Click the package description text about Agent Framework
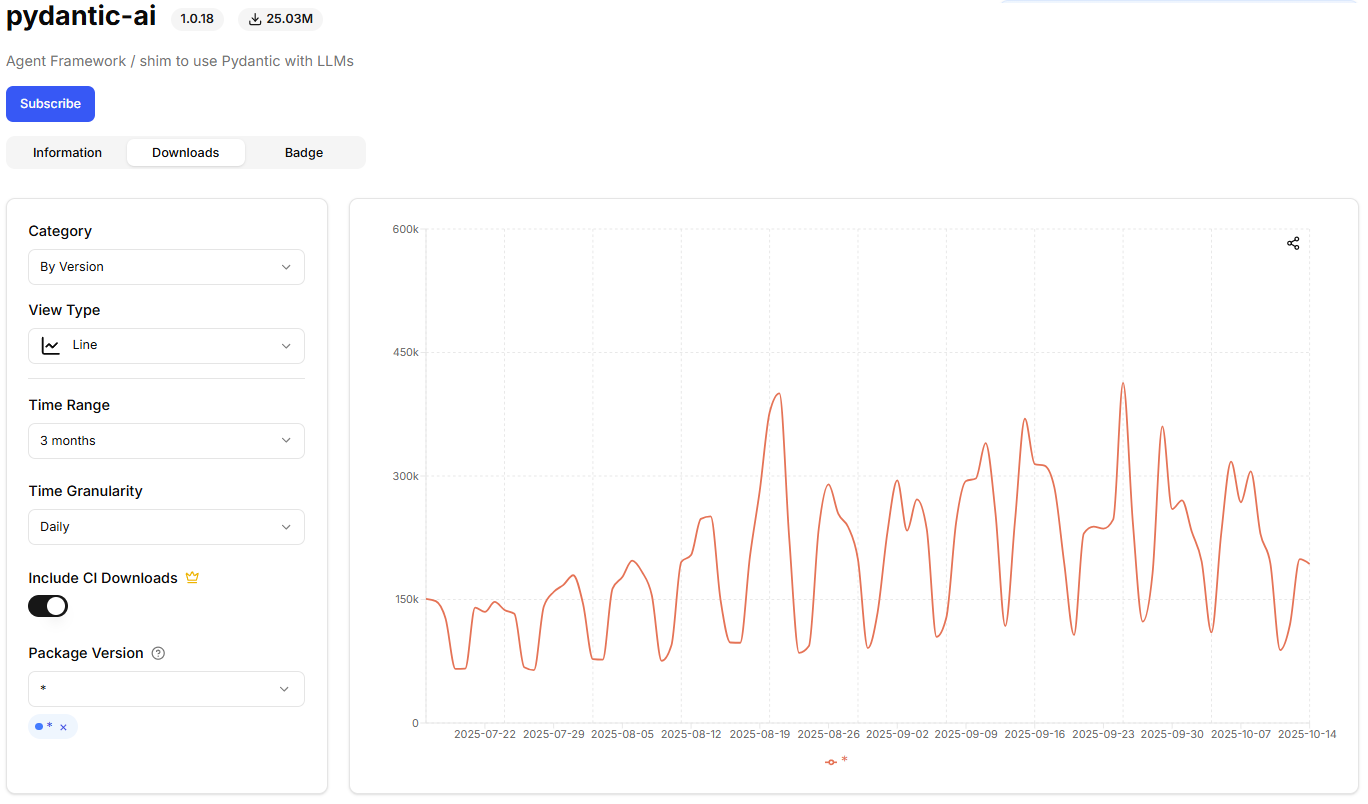Image resolution: width=1368 pixels, height=804 pixels. [x=180, y=61]
